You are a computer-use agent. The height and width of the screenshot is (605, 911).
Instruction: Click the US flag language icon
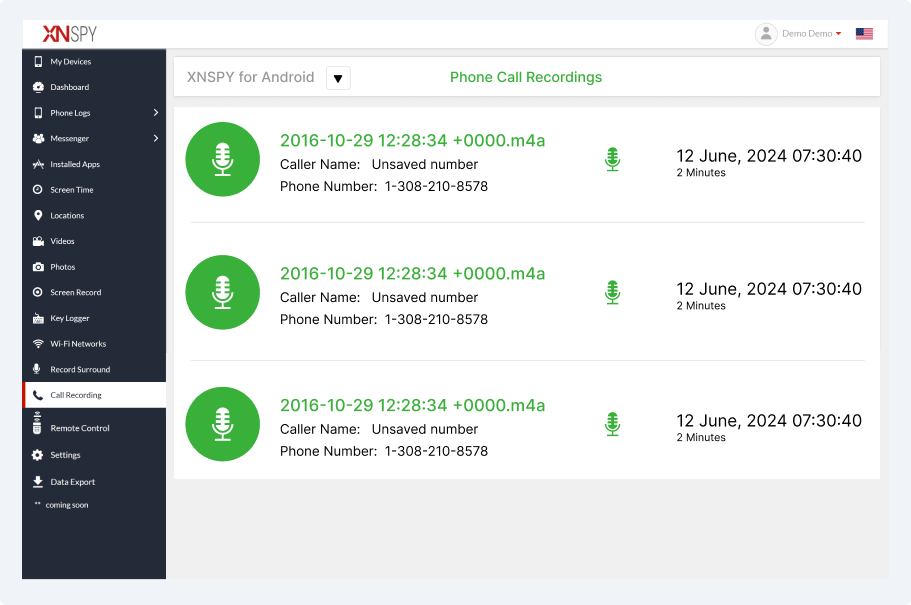click(864, 34)
